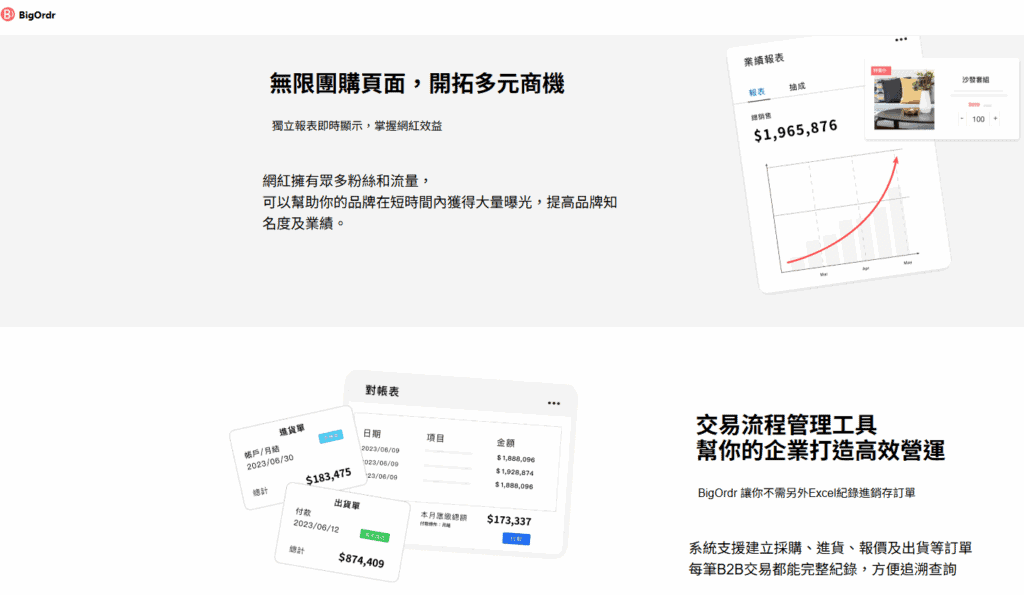Decrease quantity with the minus button

point(962,119)
